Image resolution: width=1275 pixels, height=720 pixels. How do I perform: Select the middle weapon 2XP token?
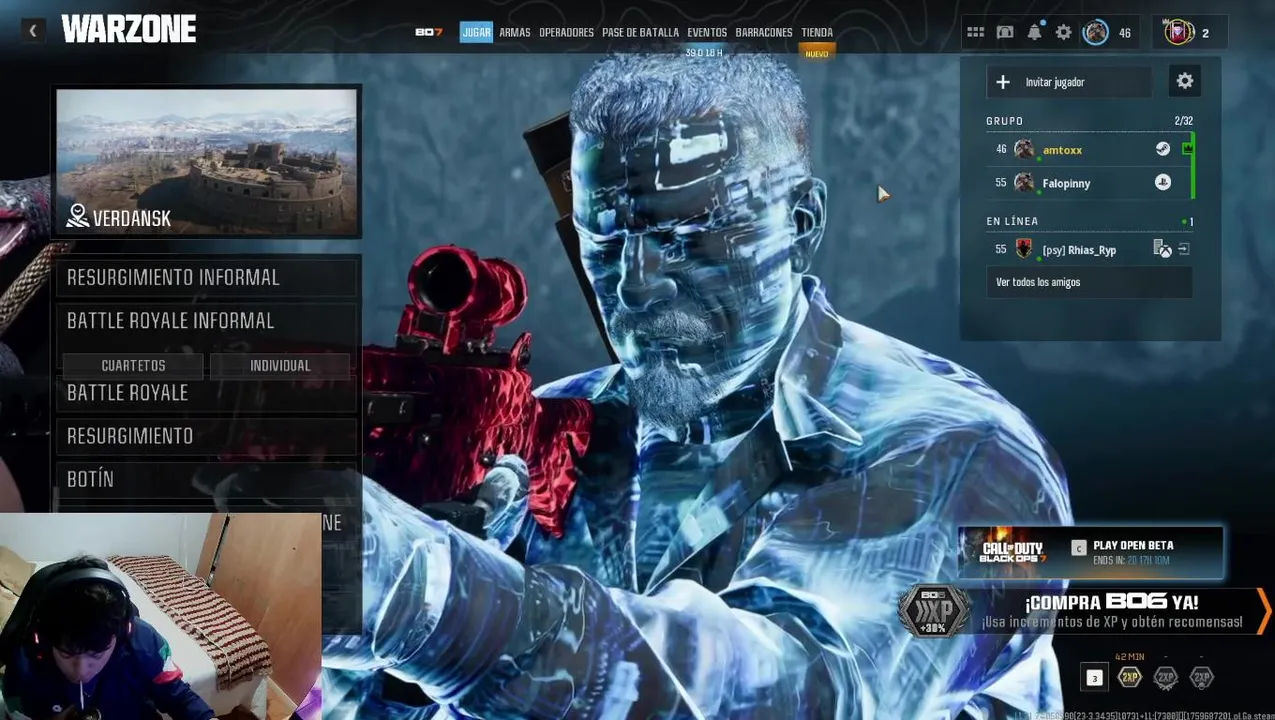1165,677
